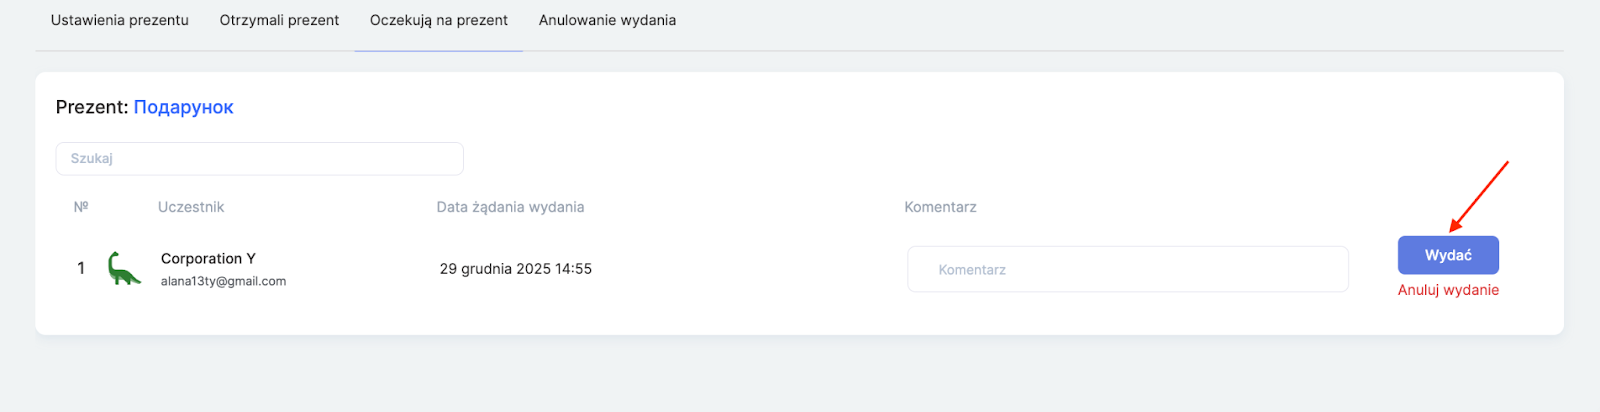This screenshot has height=412, width=1600.
Task: Open the Ustawienia prezentu tab
Action: click(120, 20)
